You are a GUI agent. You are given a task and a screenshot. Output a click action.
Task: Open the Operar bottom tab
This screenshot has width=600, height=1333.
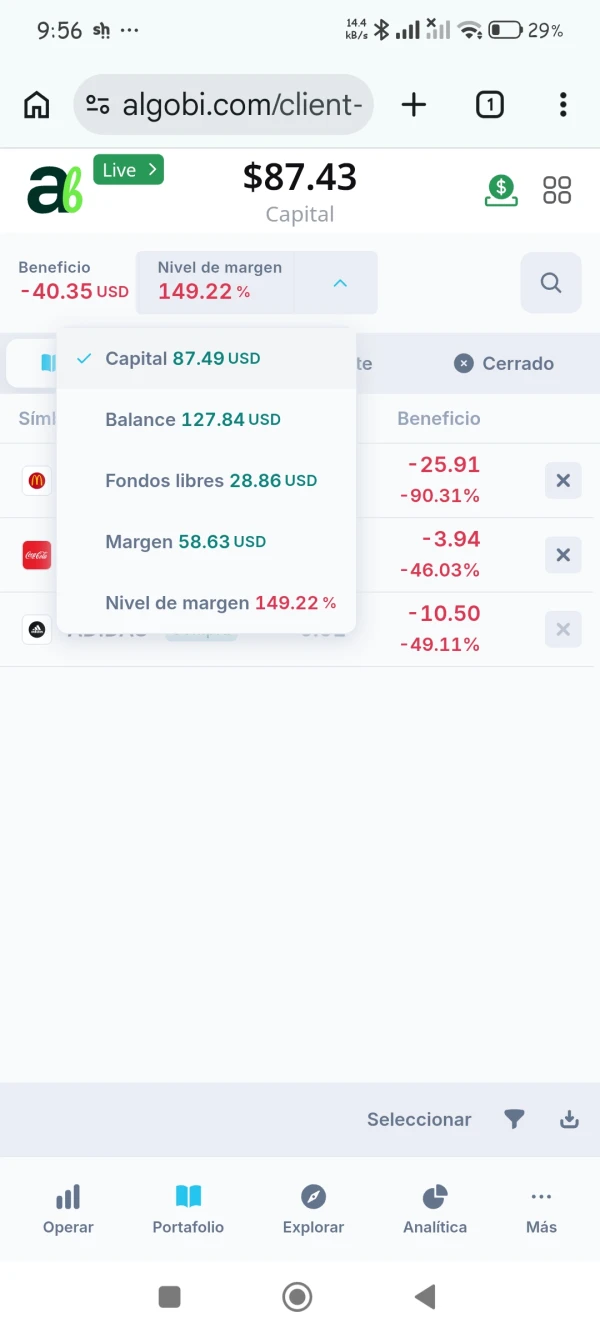pyautogui.click(x=68, y=1209)
